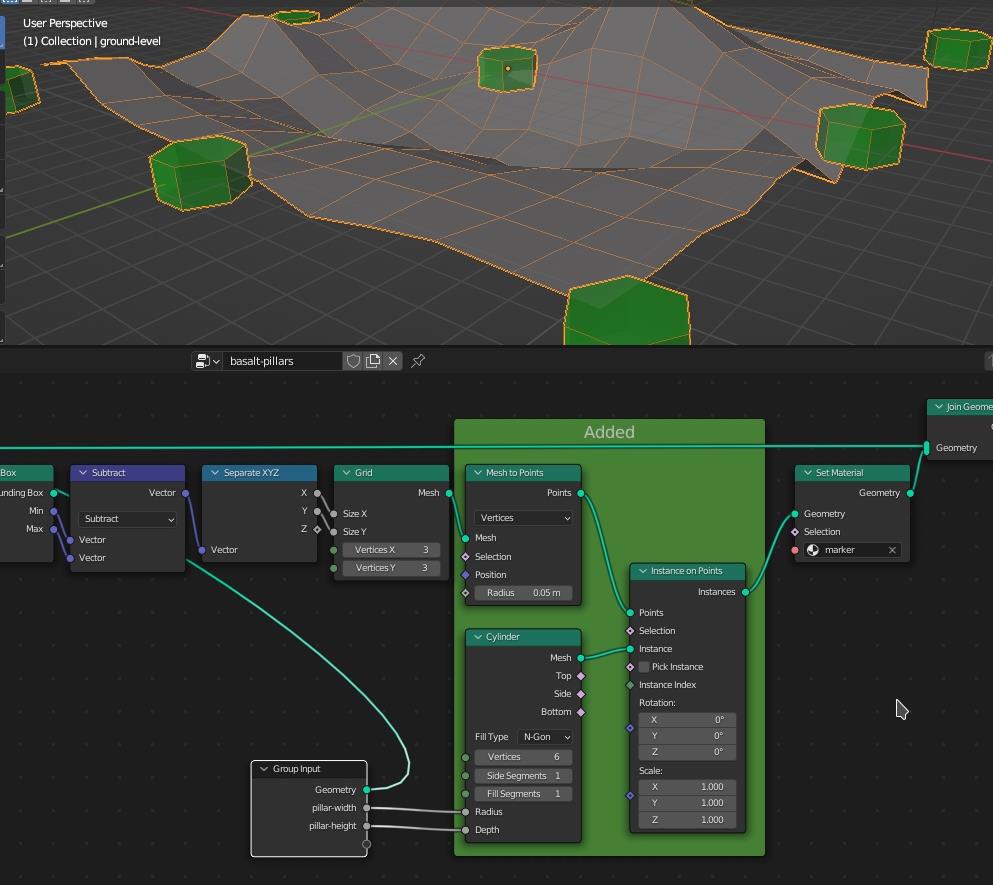
Task: Click the material sphere icon beside marker
Action: pos(812,550)
